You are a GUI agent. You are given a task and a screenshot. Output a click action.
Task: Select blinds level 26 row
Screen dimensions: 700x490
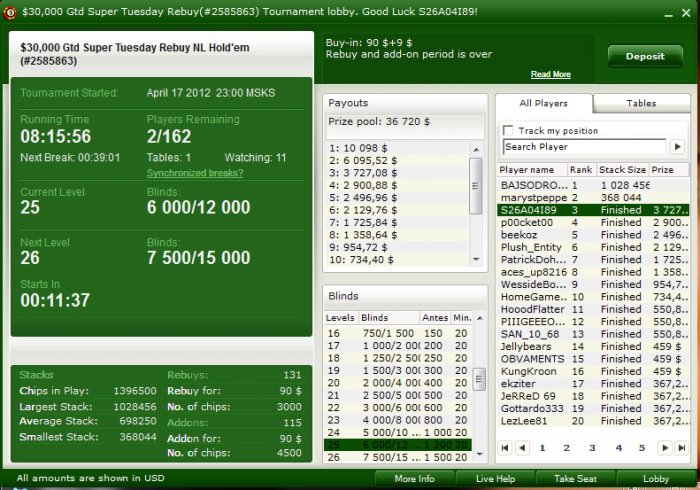[398, 457]
